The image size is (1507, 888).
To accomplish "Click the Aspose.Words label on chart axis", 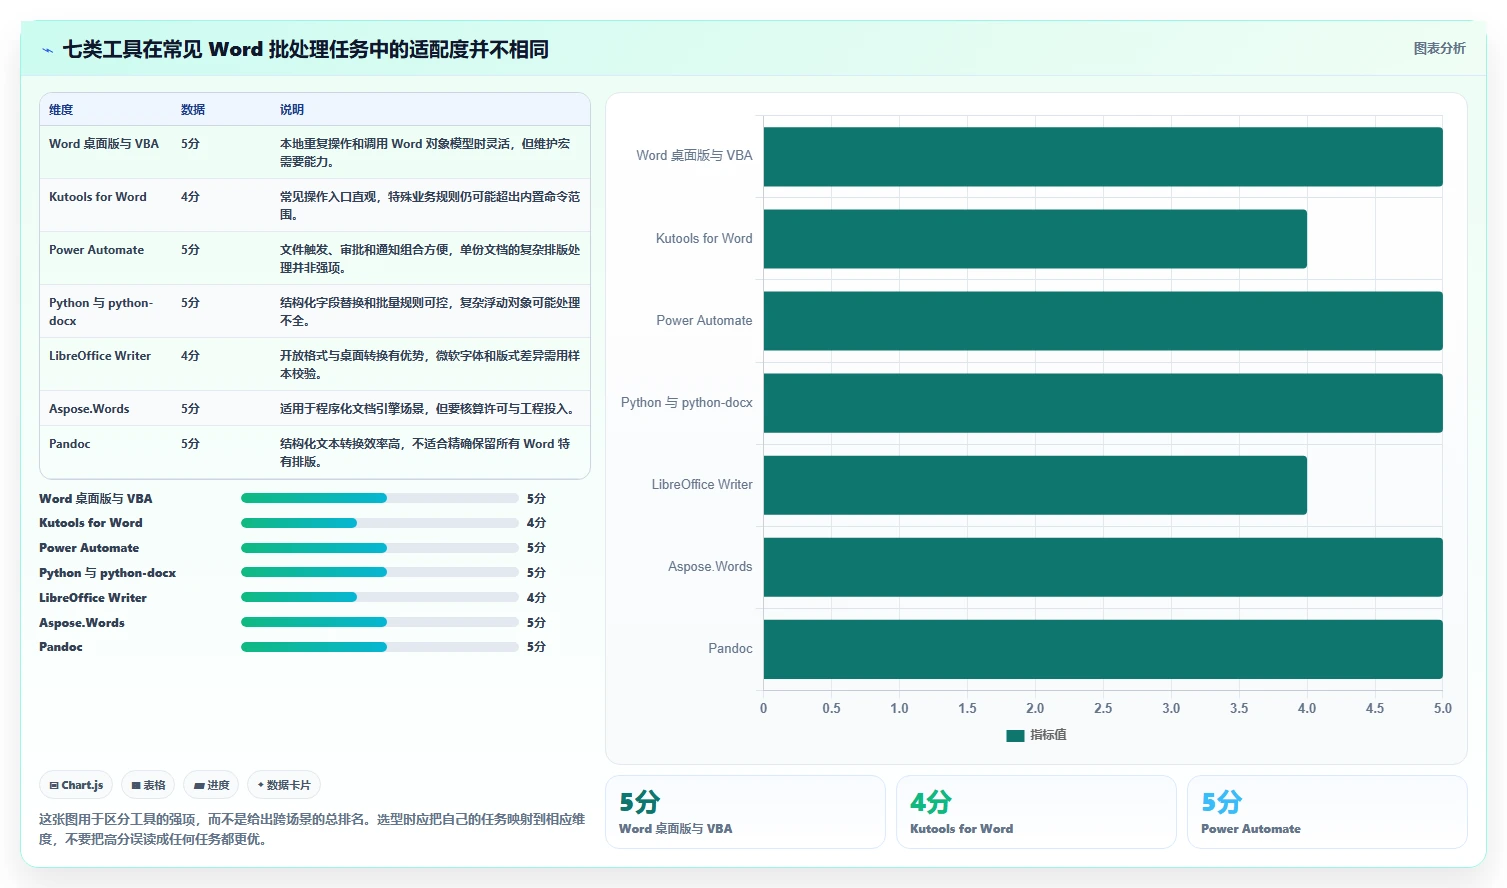I will [710, 567].
